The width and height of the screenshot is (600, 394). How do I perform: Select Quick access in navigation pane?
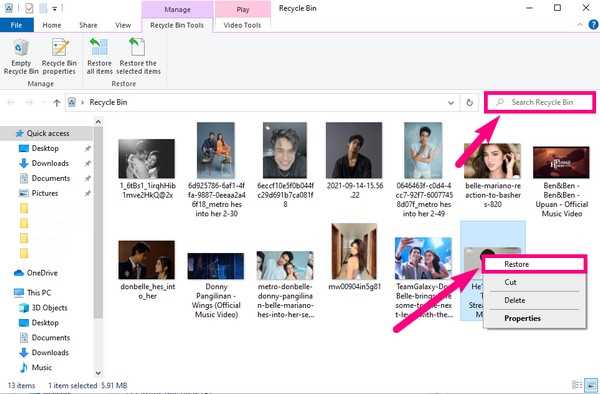47,133
